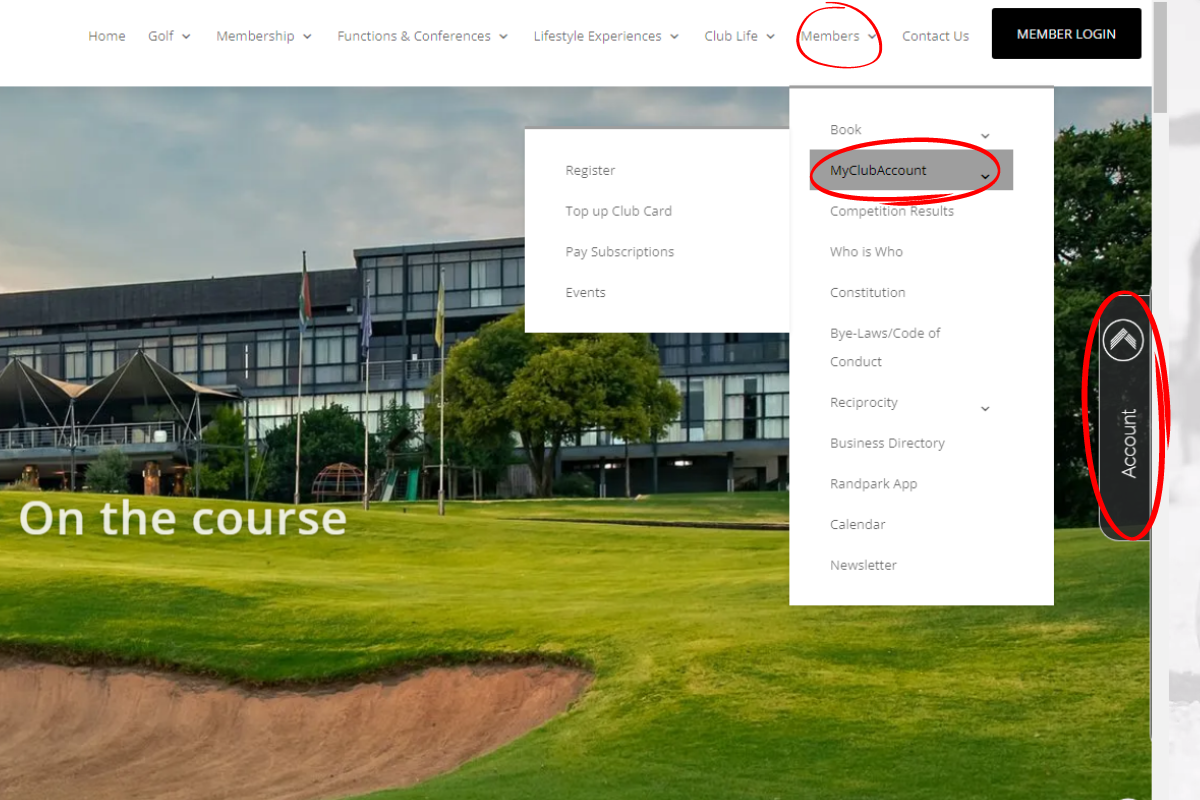Expand the Golf dropdown chevron

pyautogui.click(x=186, y=37)
